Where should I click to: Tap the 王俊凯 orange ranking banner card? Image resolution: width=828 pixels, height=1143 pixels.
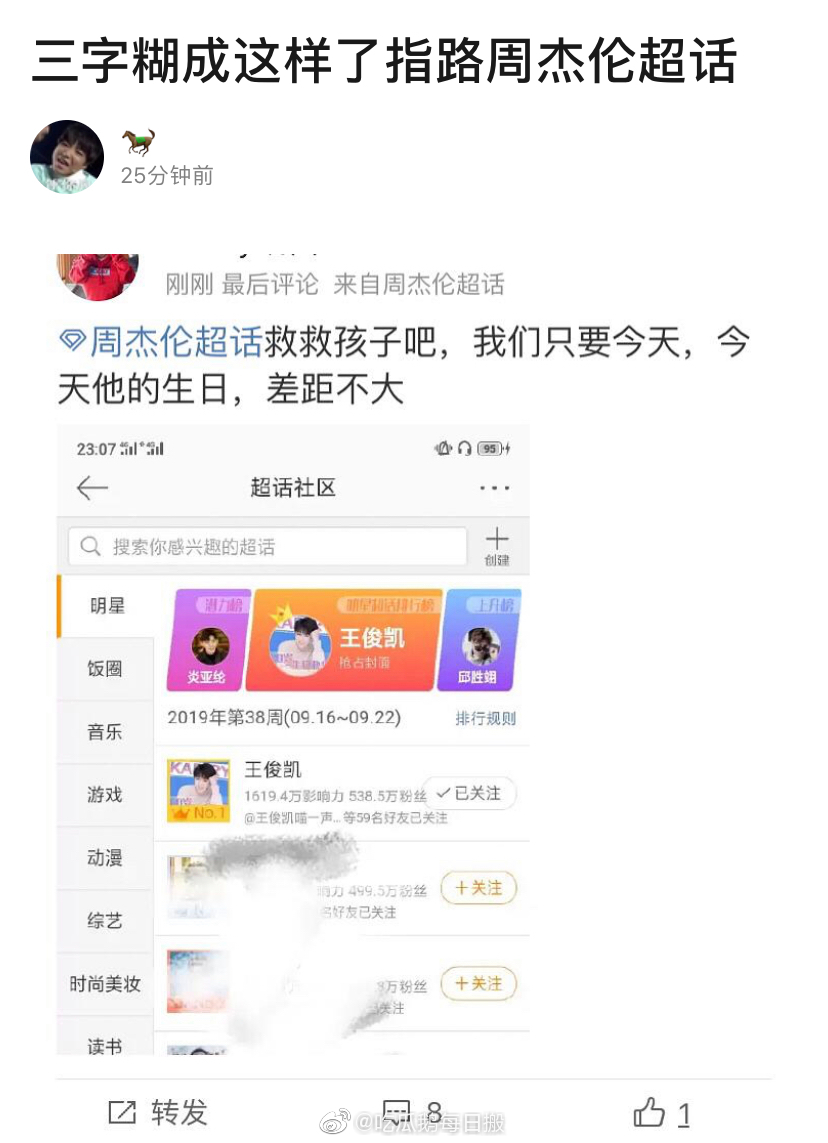[343, 640]
